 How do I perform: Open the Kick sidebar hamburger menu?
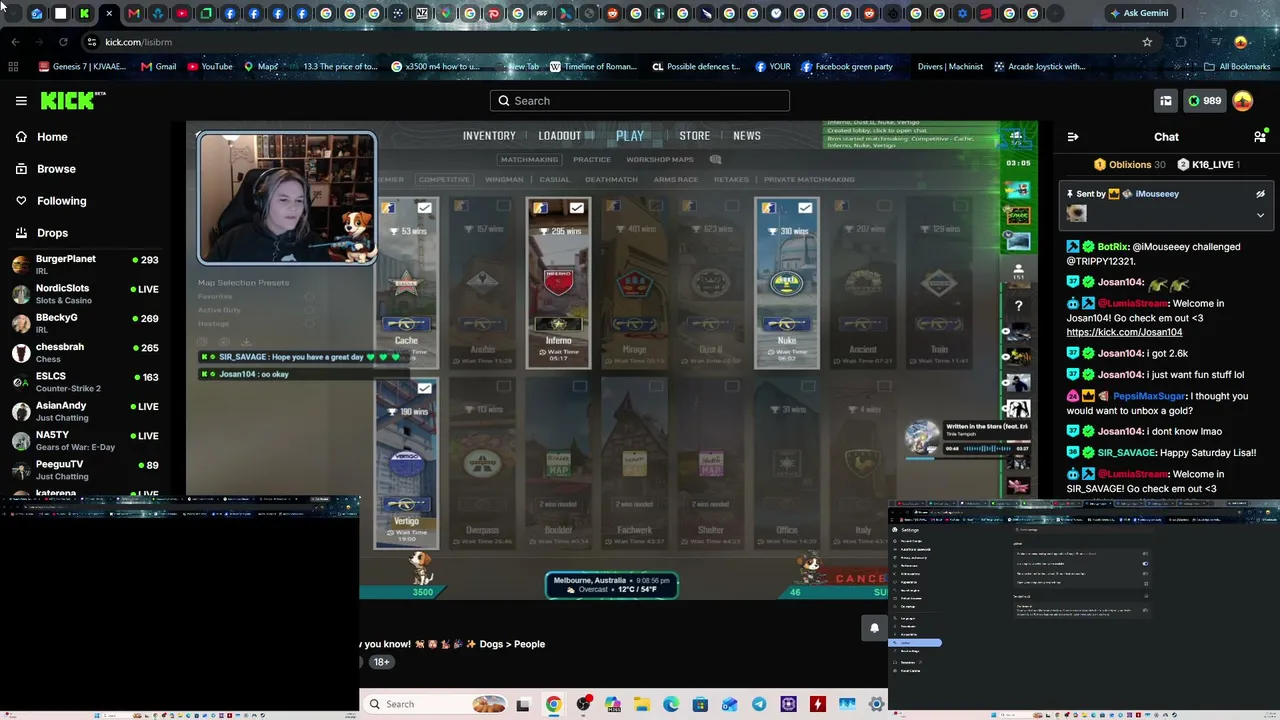click(x=21, y=101)
